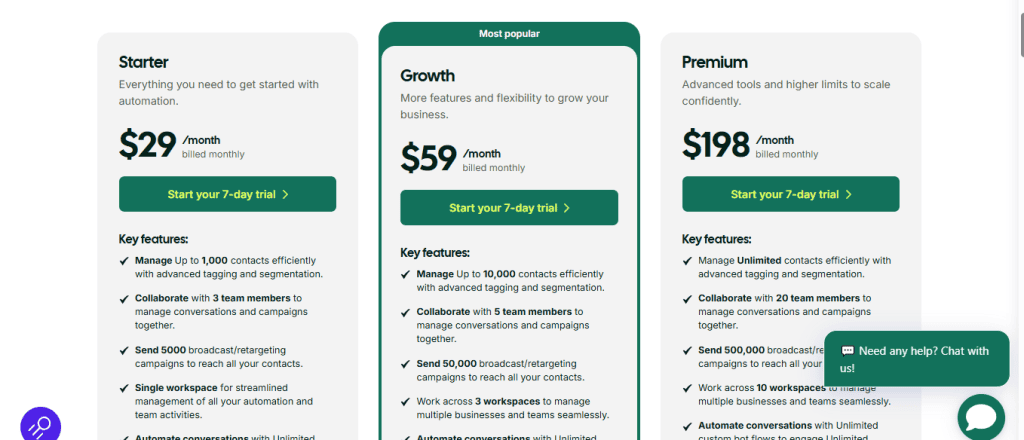Screen dimensions: 1024x440
Task: Click checkmark beside Premium's Unlimited contacts feature
Action: click(x=688, y=260)
